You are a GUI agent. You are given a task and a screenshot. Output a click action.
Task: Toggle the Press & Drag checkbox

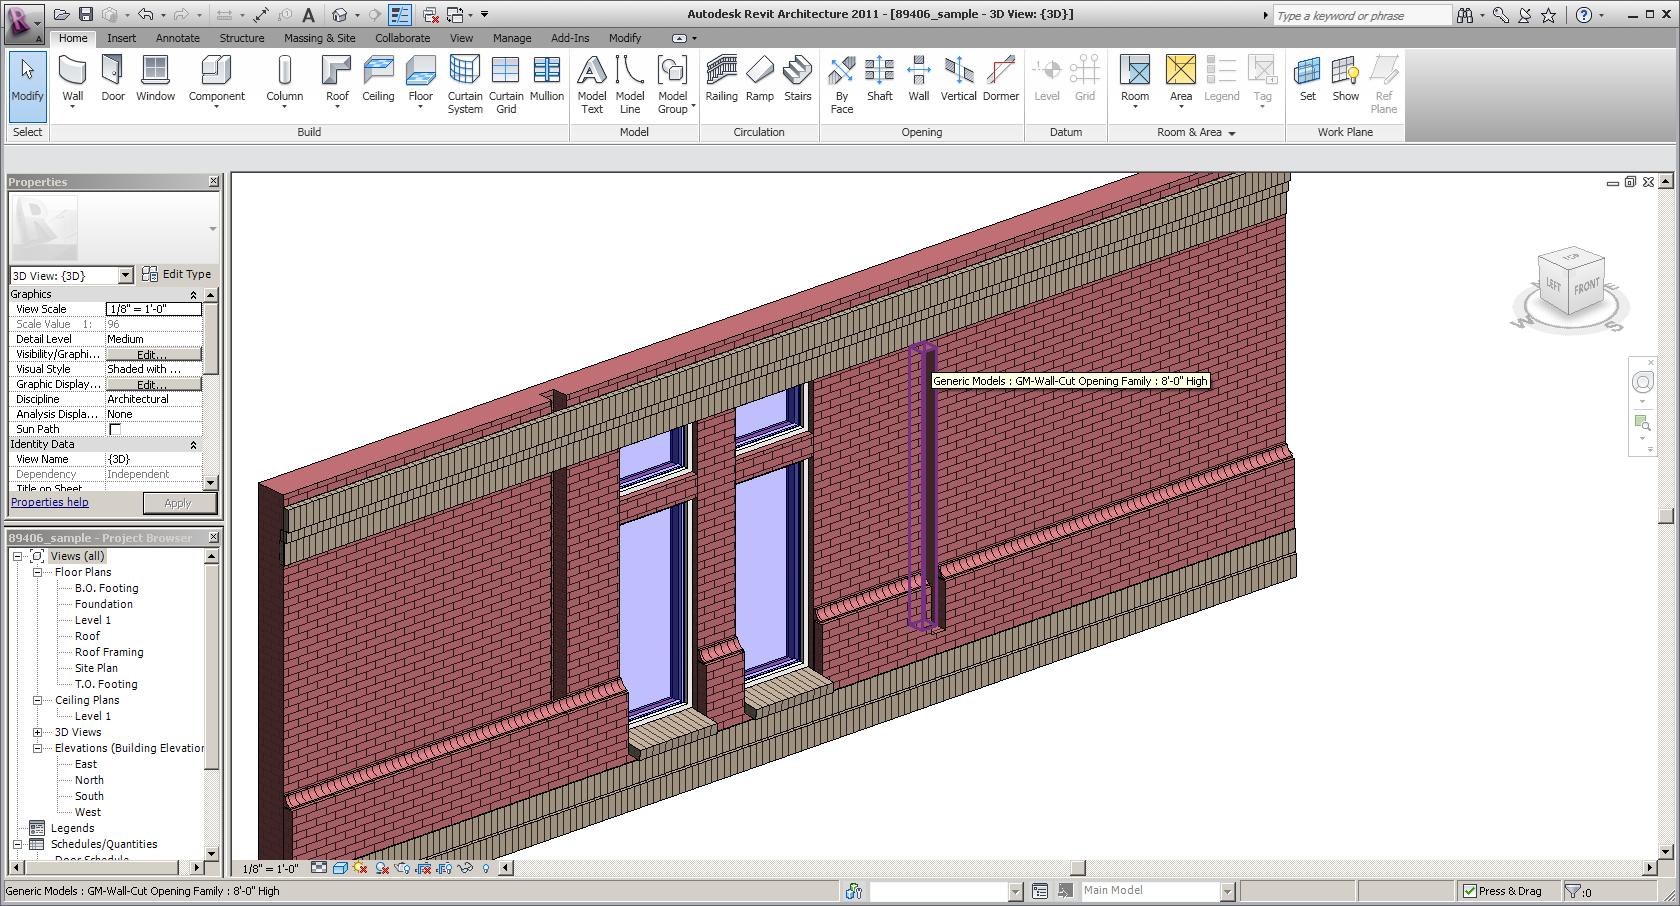click(x=1469, y=891)
